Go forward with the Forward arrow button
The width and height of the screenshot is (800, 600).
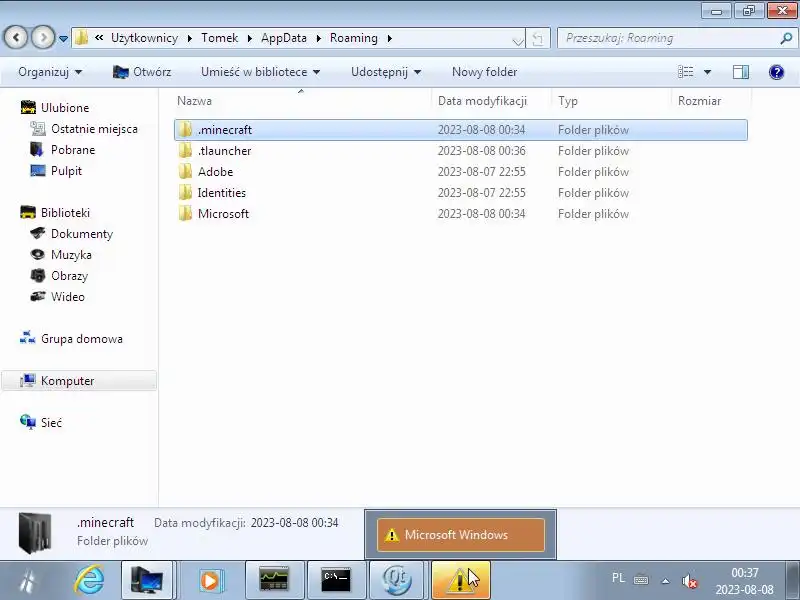point(43,37)
